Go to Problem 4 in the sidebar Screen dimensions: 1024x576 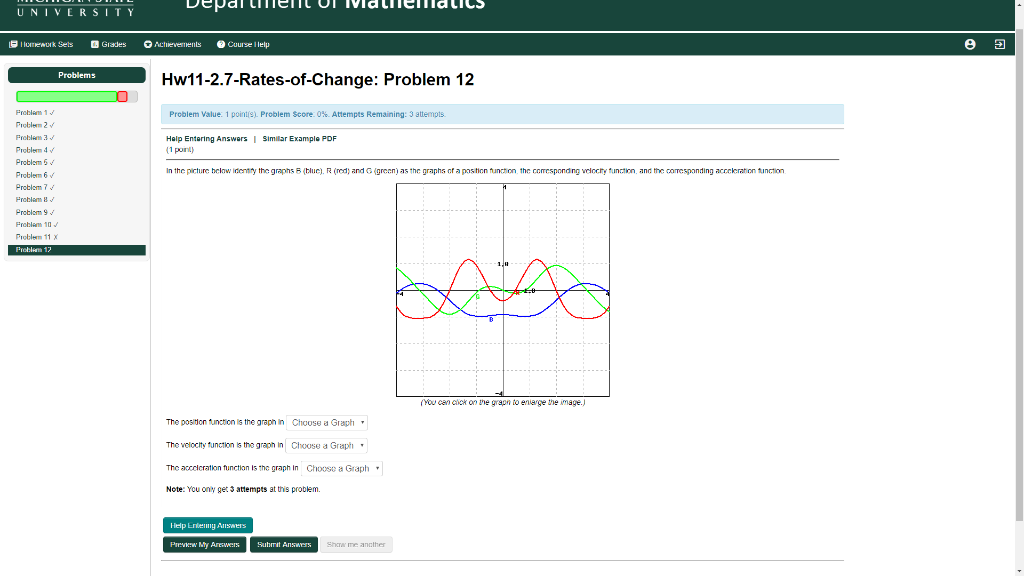(x=35, y=150)
